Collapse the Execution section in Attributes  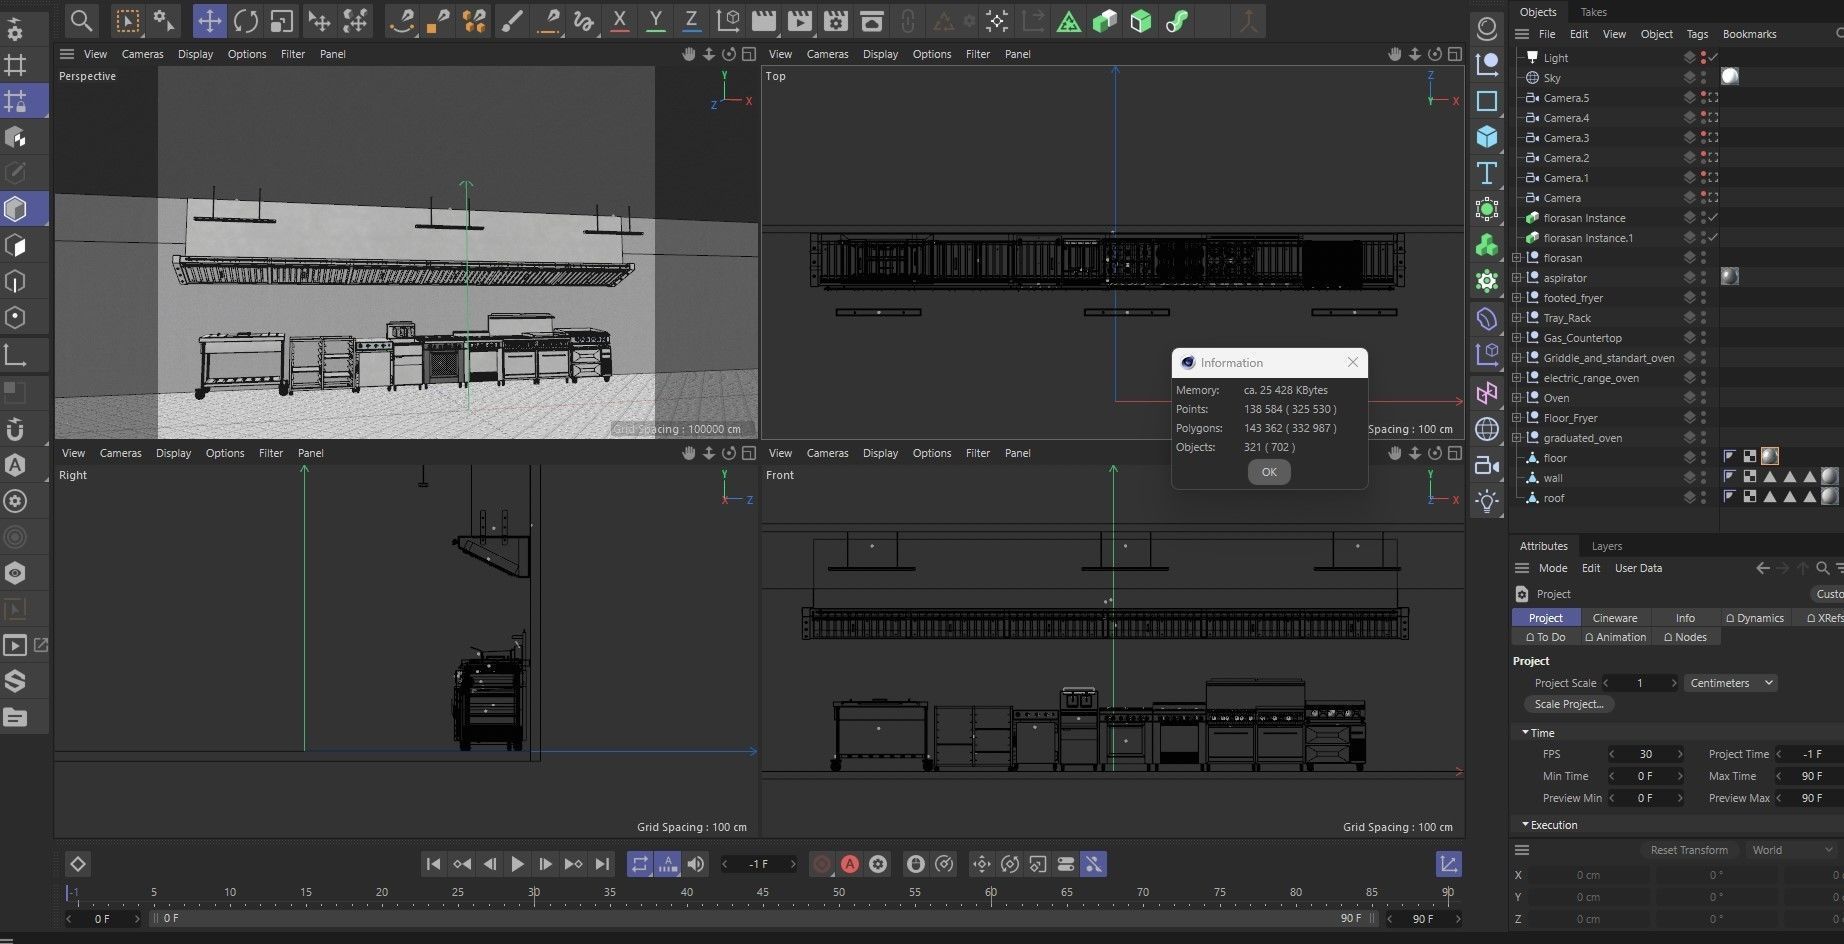click(x=1526, y=825)
